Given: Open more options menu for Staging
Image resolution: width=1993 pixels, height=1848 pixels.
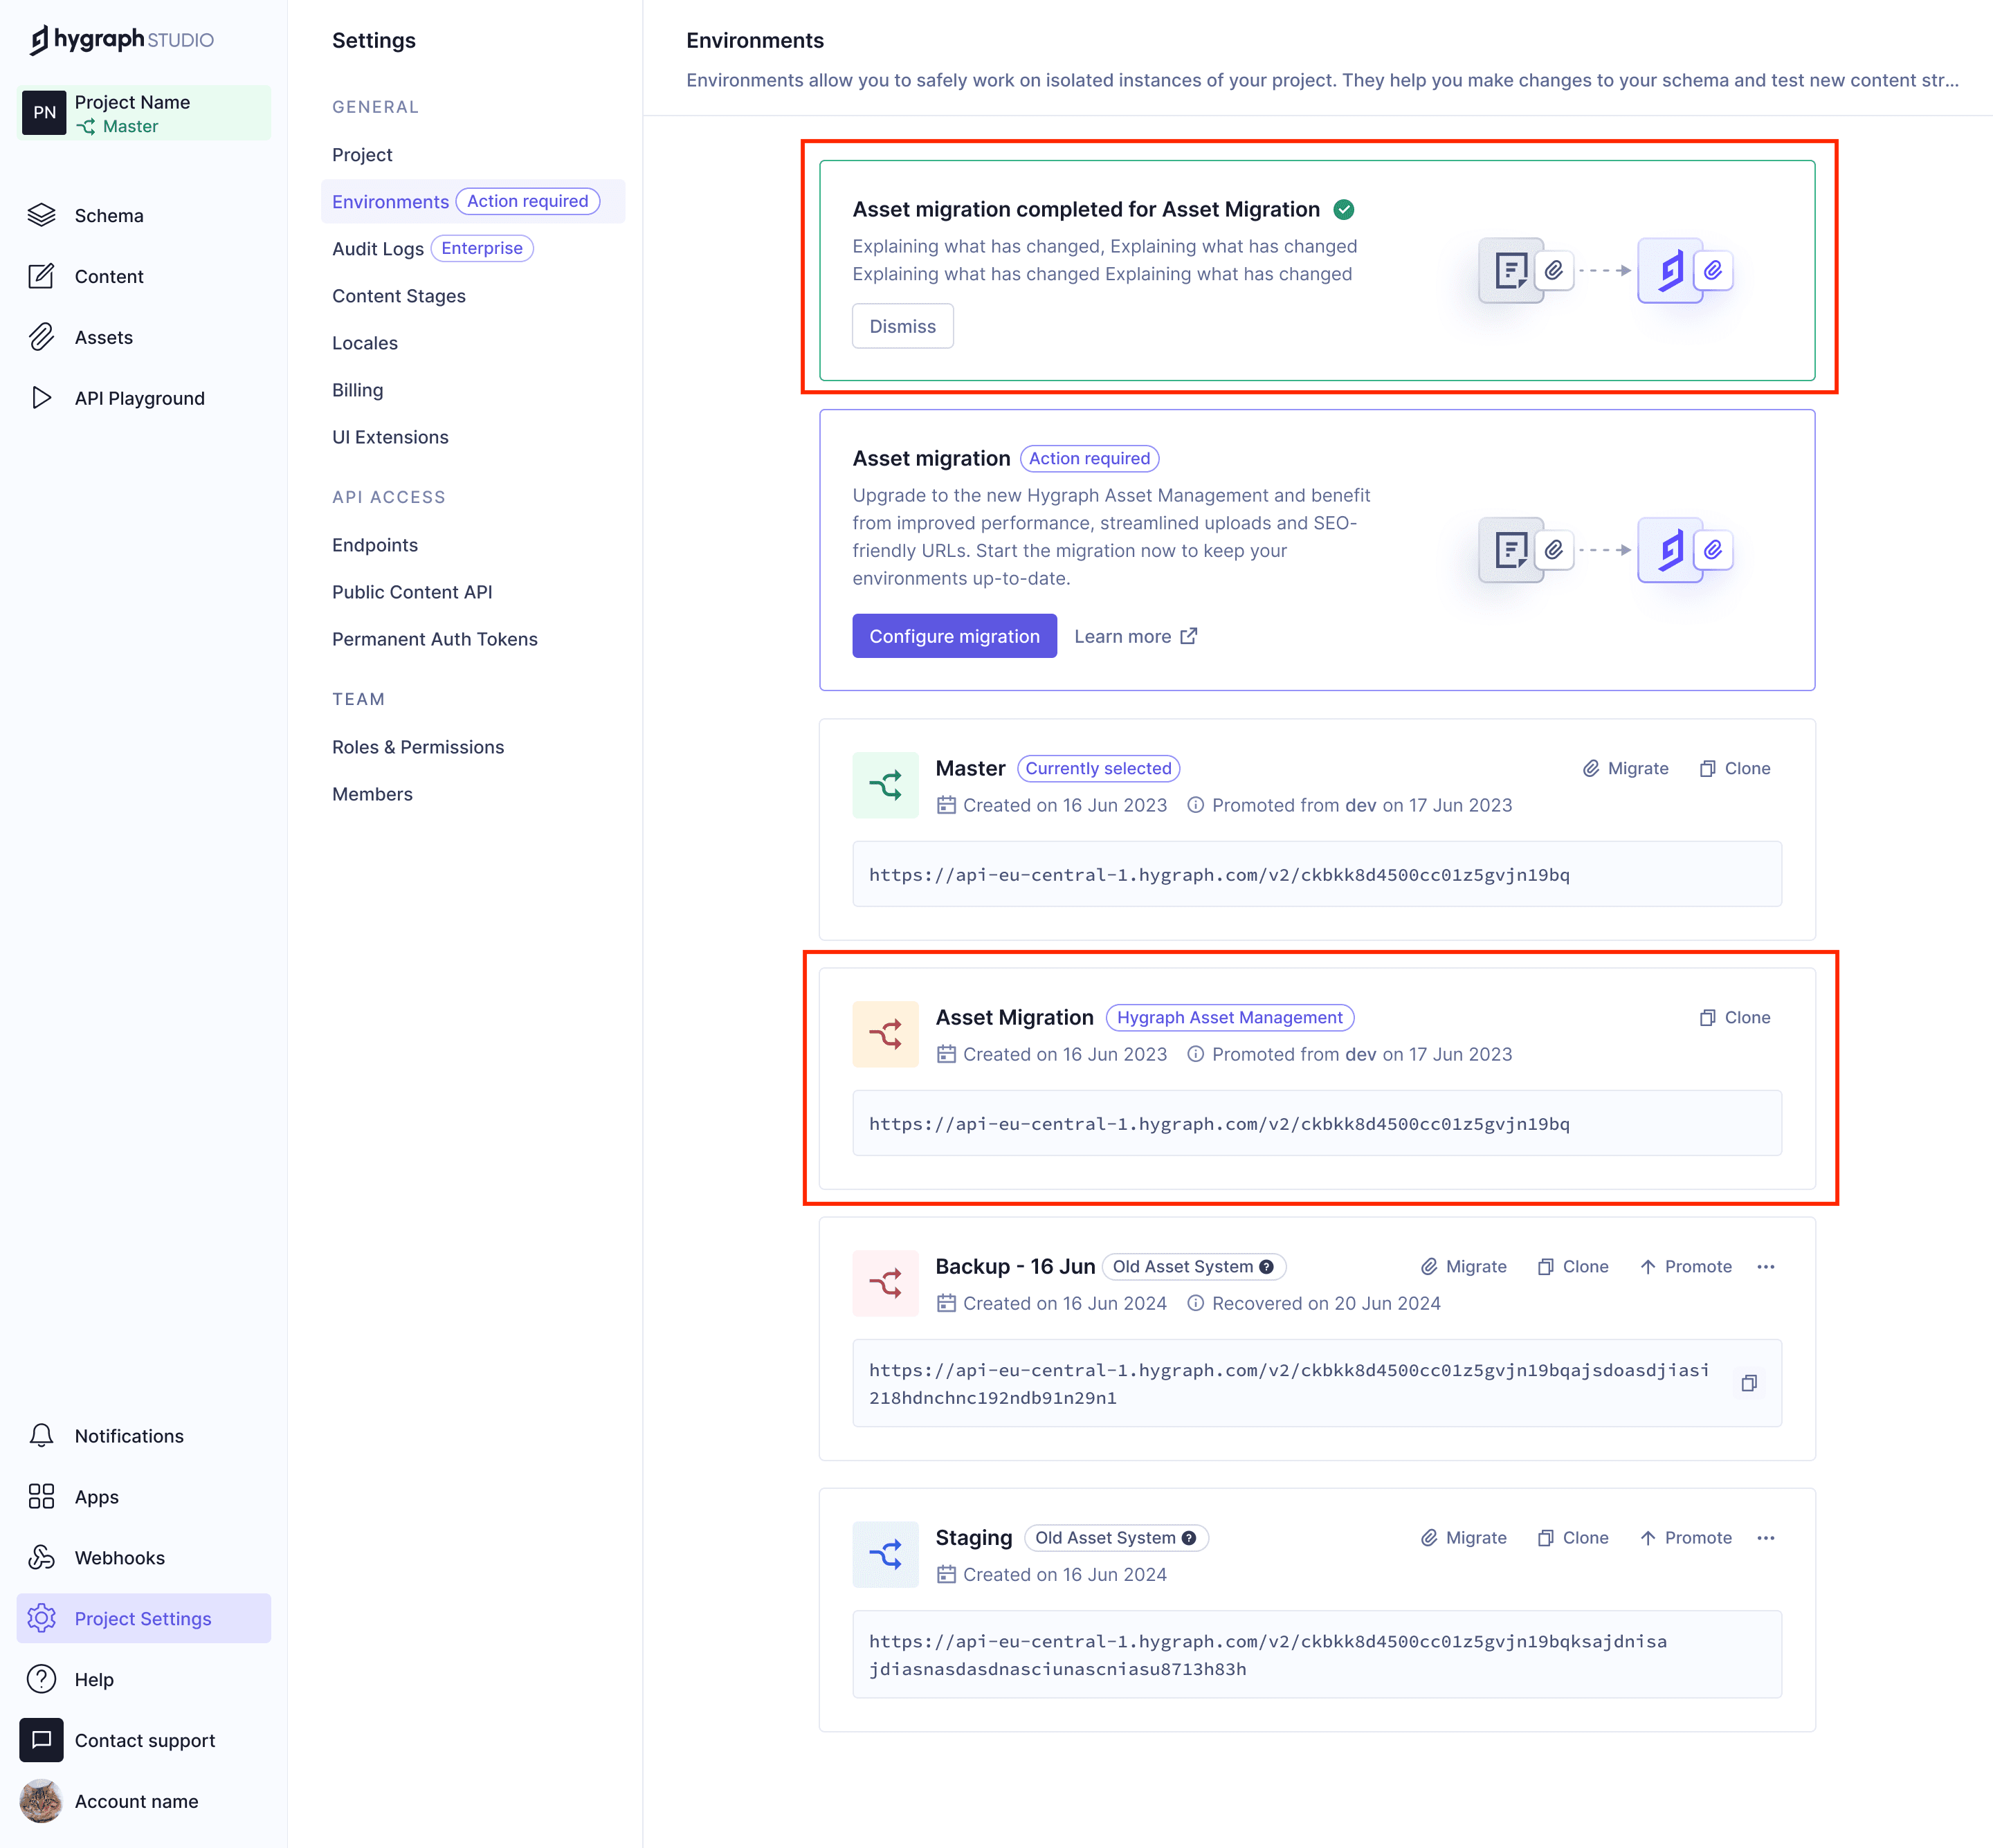Looking at the screenshot, I should click(1766, 1537).
